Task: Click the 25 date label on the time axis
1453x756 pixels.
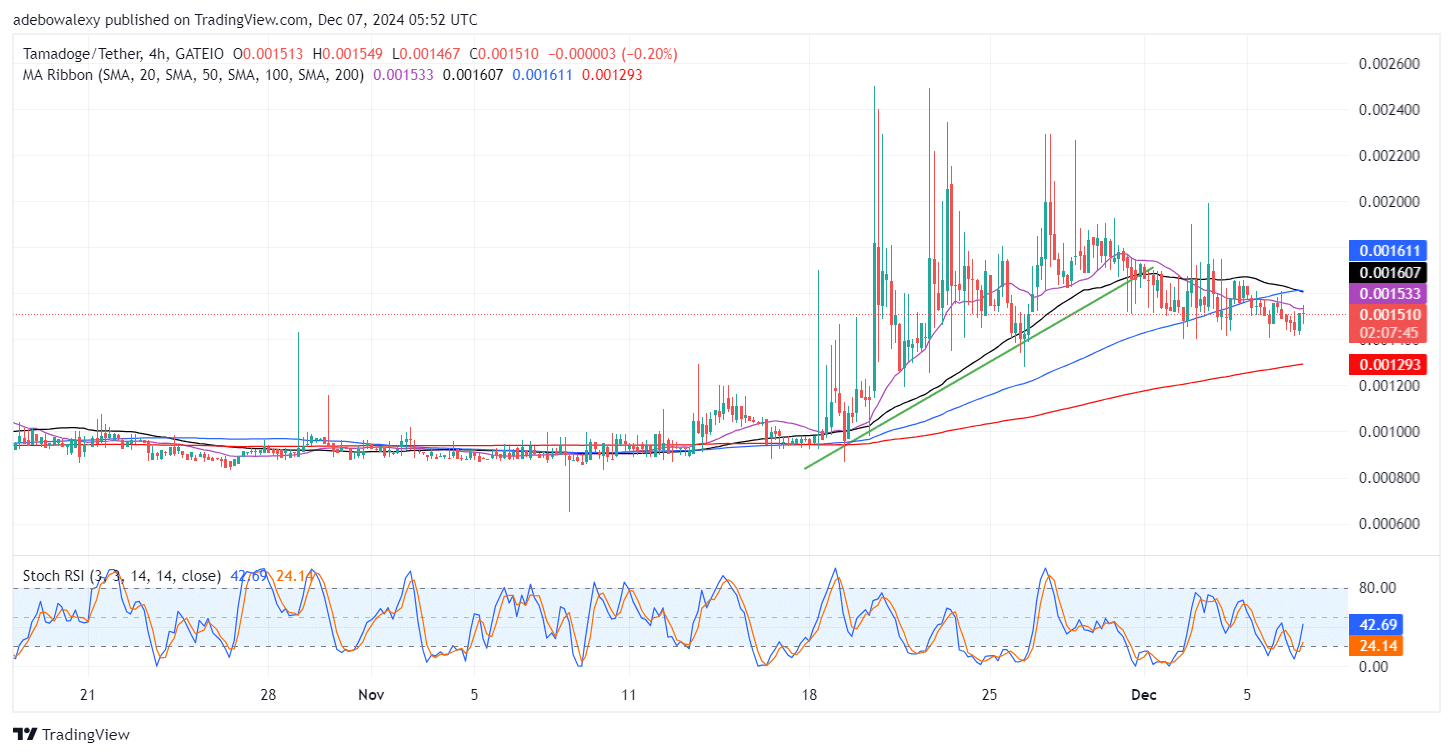Action: coord(989,695)
